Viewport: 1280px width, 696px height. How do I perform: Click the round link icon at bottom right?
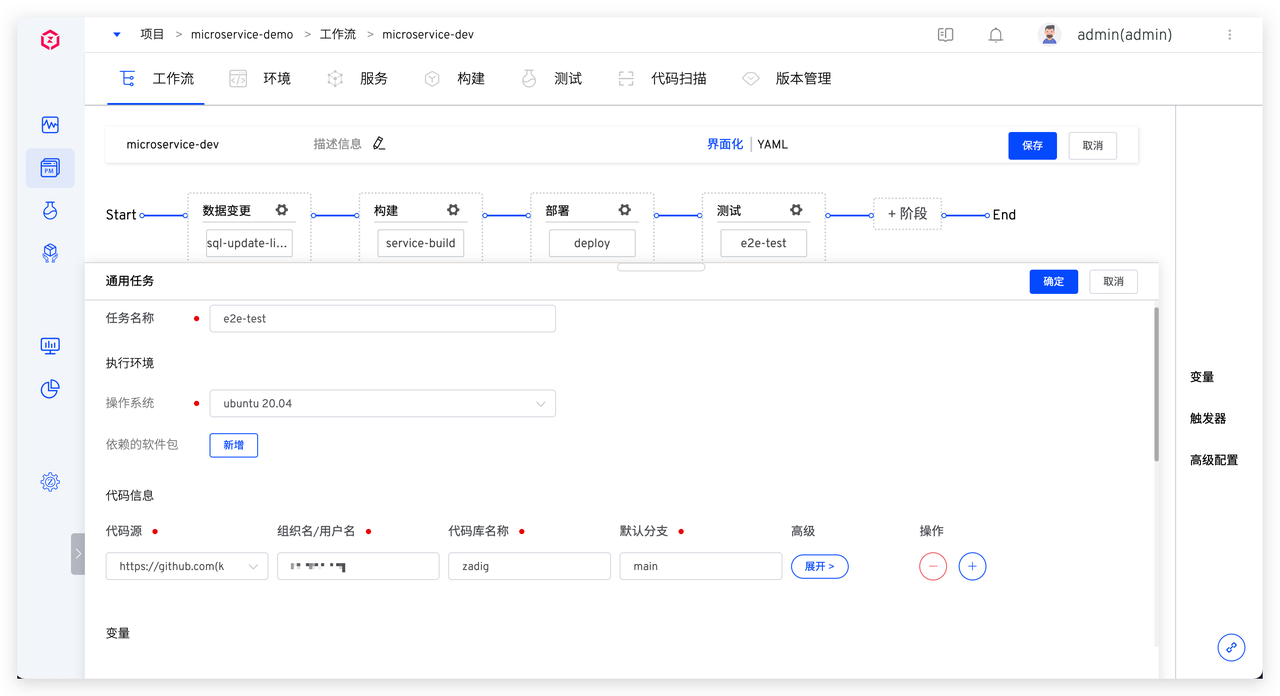(1231, 647)
